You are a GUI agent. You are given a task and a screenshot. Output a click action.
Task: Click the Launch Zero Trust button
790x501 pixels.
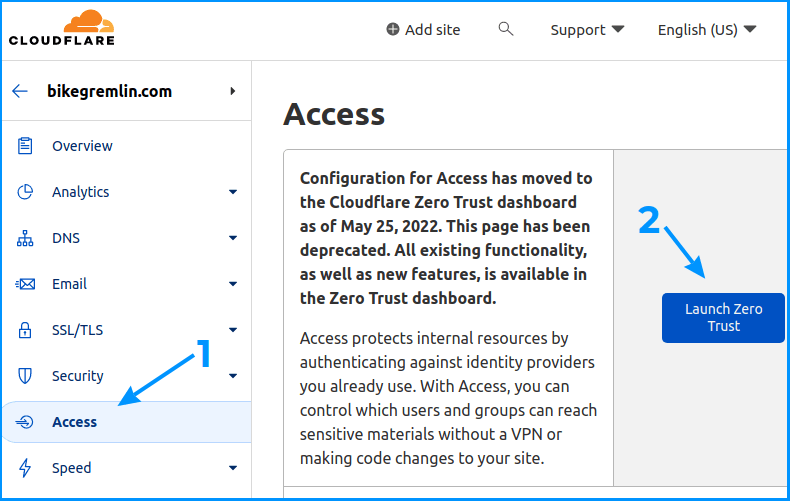[x=723, y=318]
